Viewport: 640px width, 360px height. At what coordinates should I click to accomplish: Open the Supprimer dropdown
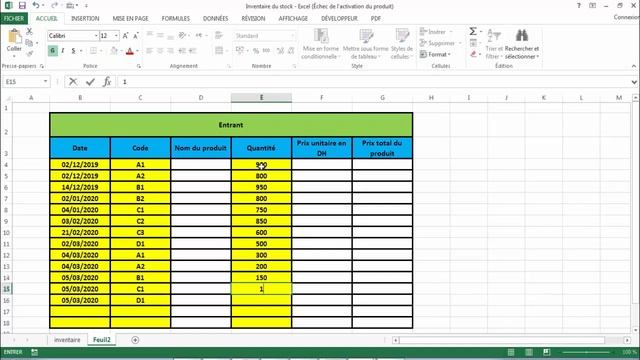tap(440, 43)
